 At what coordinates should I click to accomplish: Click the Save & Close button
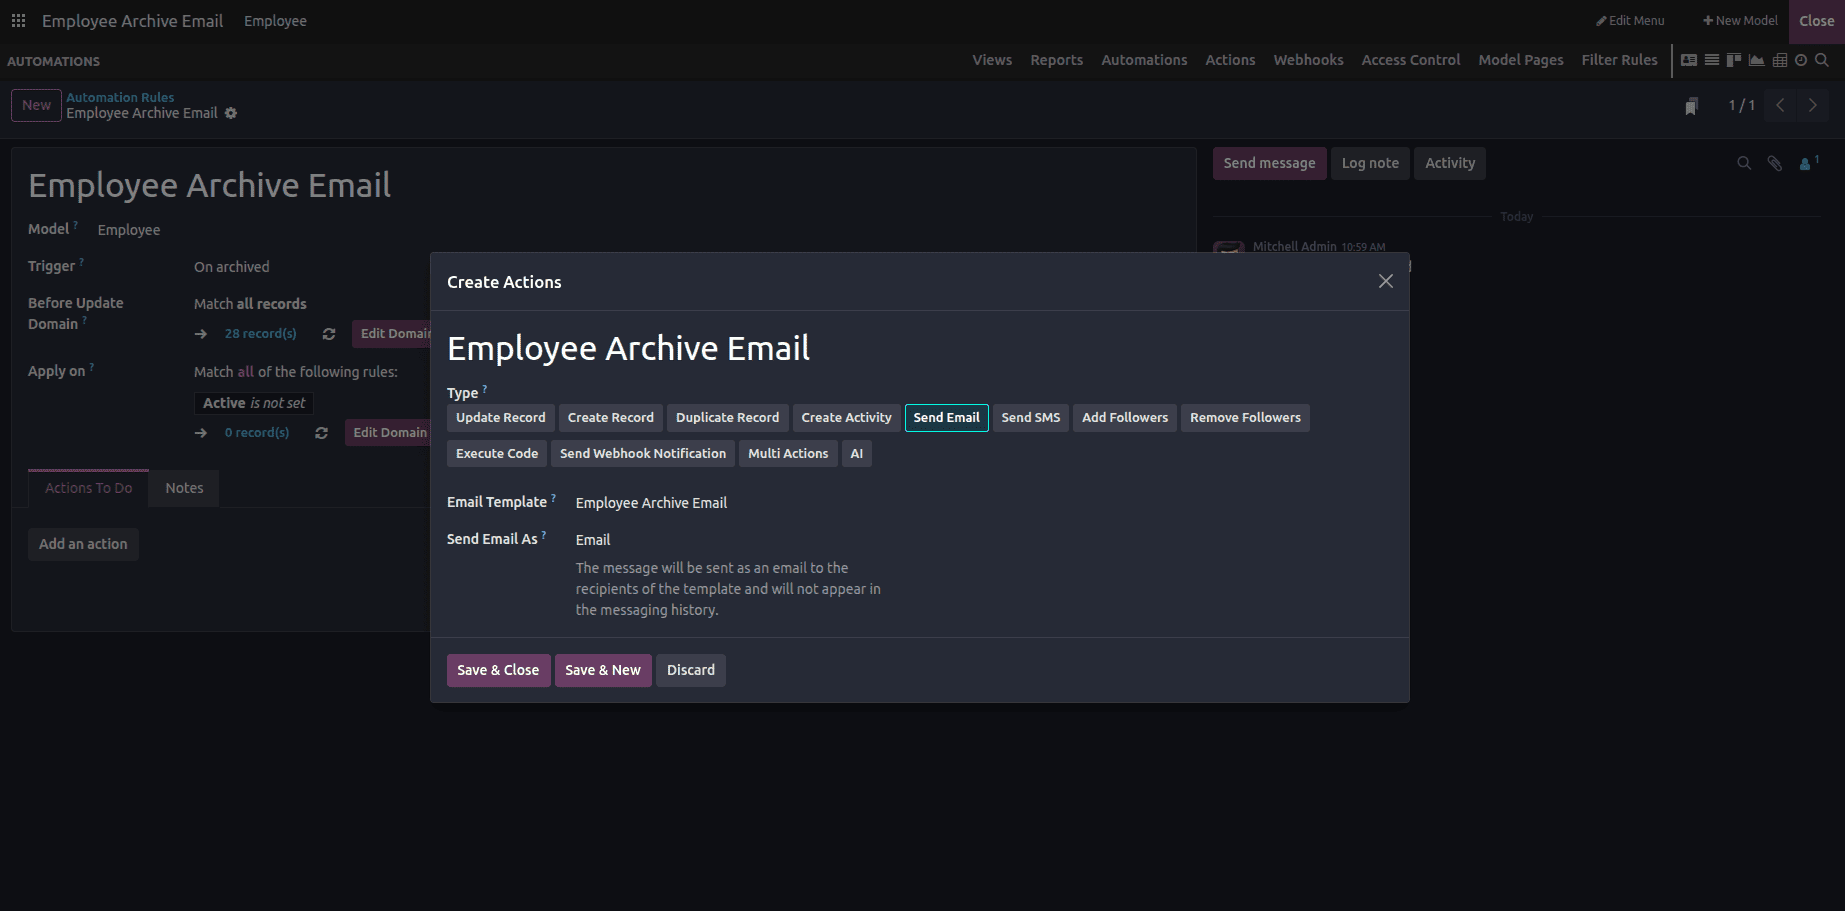point(498,670)
